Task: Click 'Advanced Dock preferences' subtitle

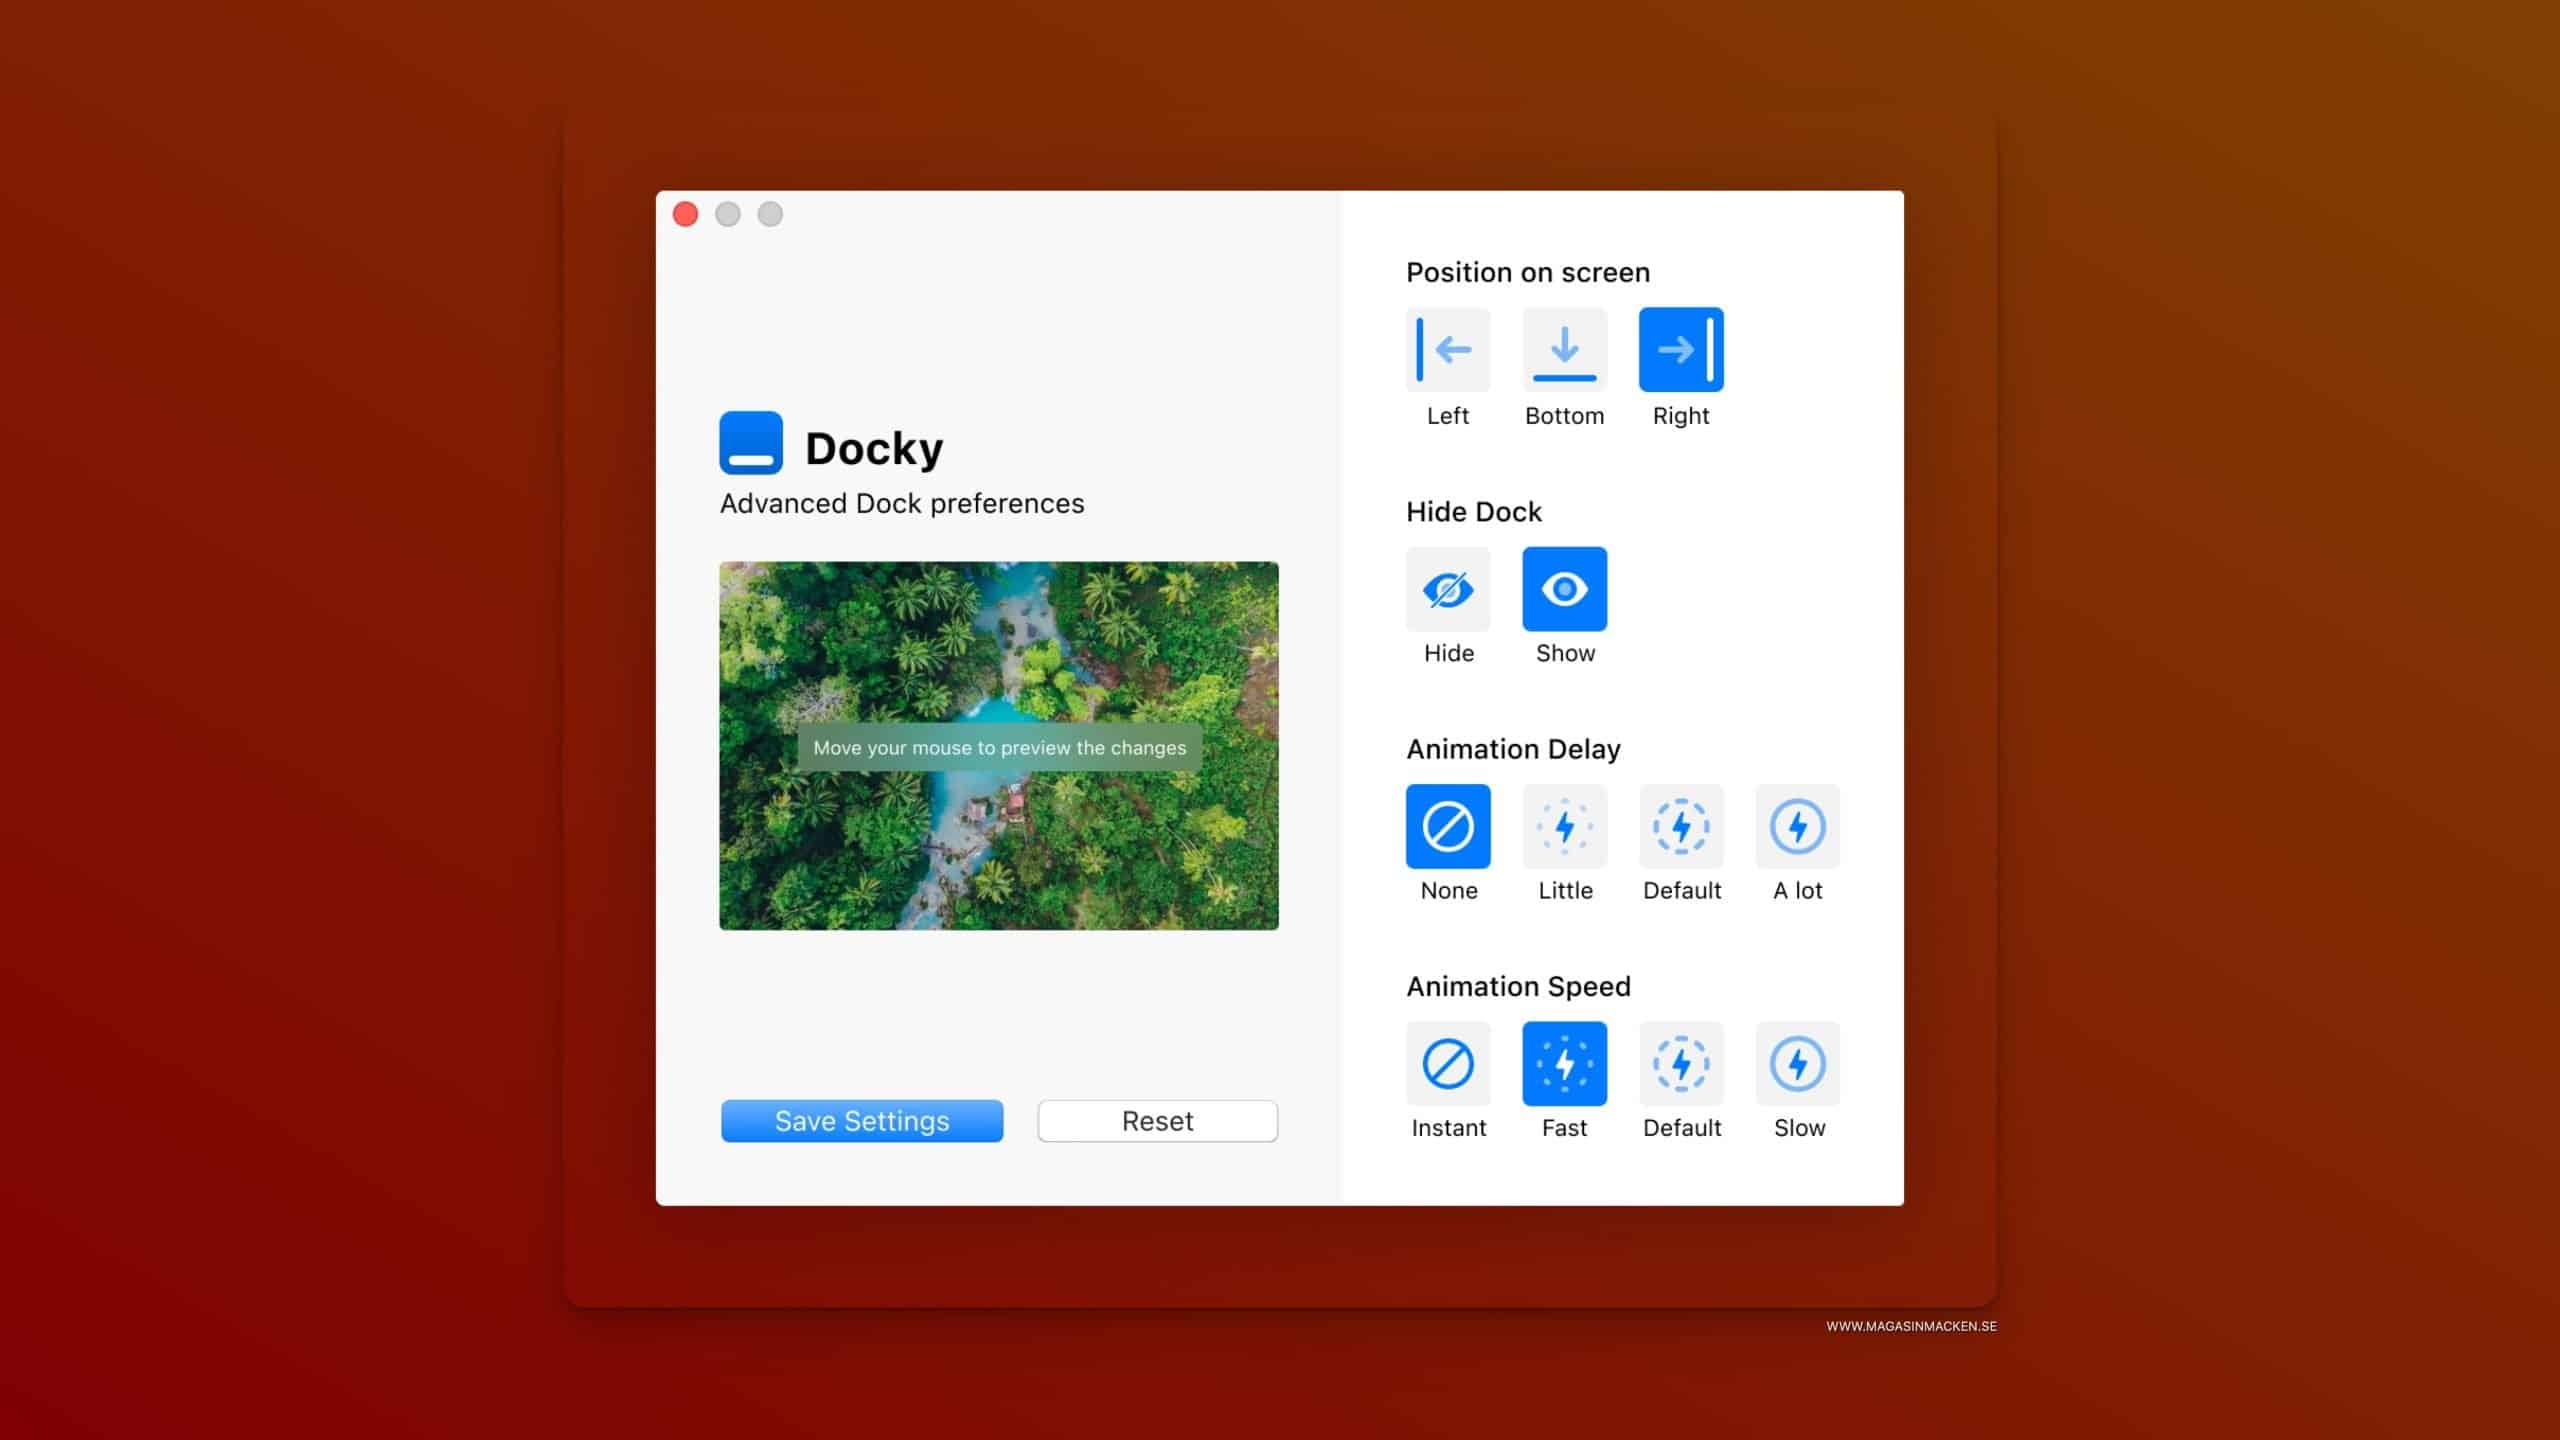Action: pos(902,503)
